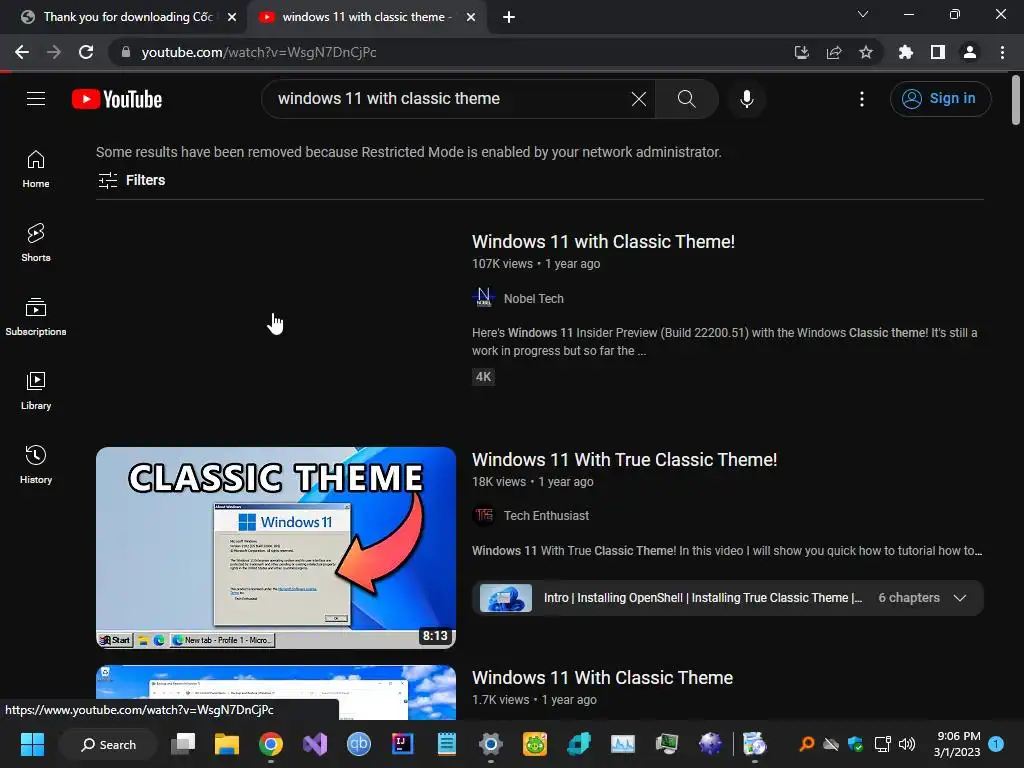Viewport: 1024px width, 768px height.
Task: Open video 'Windows 11 with Classic Theme!'
Action: tap(603, 242)
